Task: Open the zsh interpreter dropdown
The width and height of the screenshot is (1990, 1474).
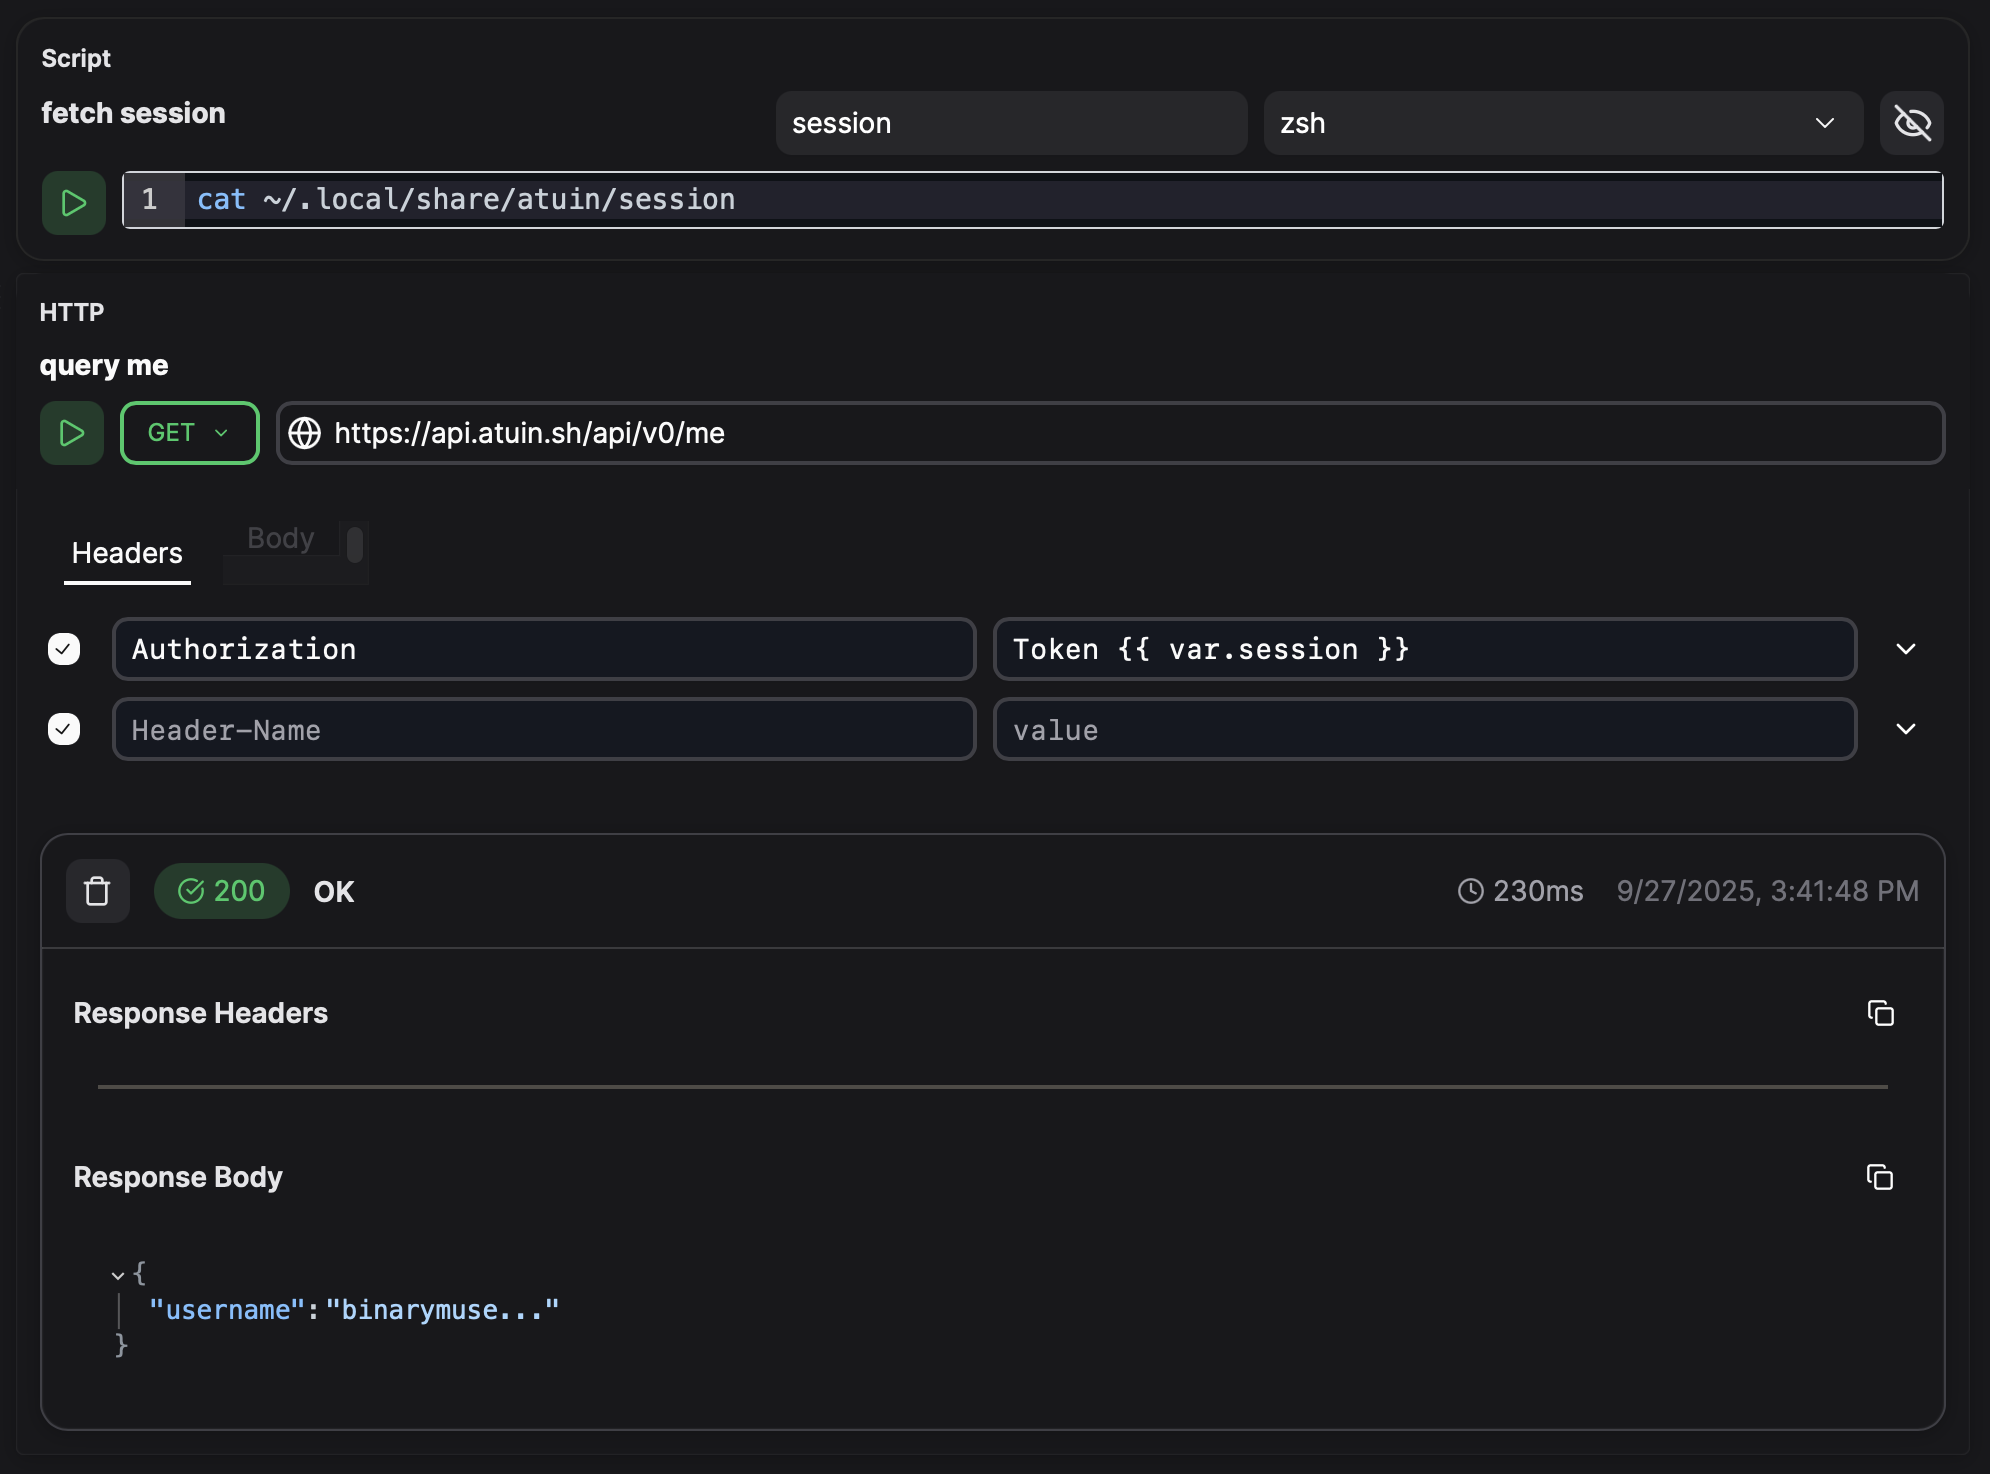Action: pyautogui.click(x=1562, y=123)
